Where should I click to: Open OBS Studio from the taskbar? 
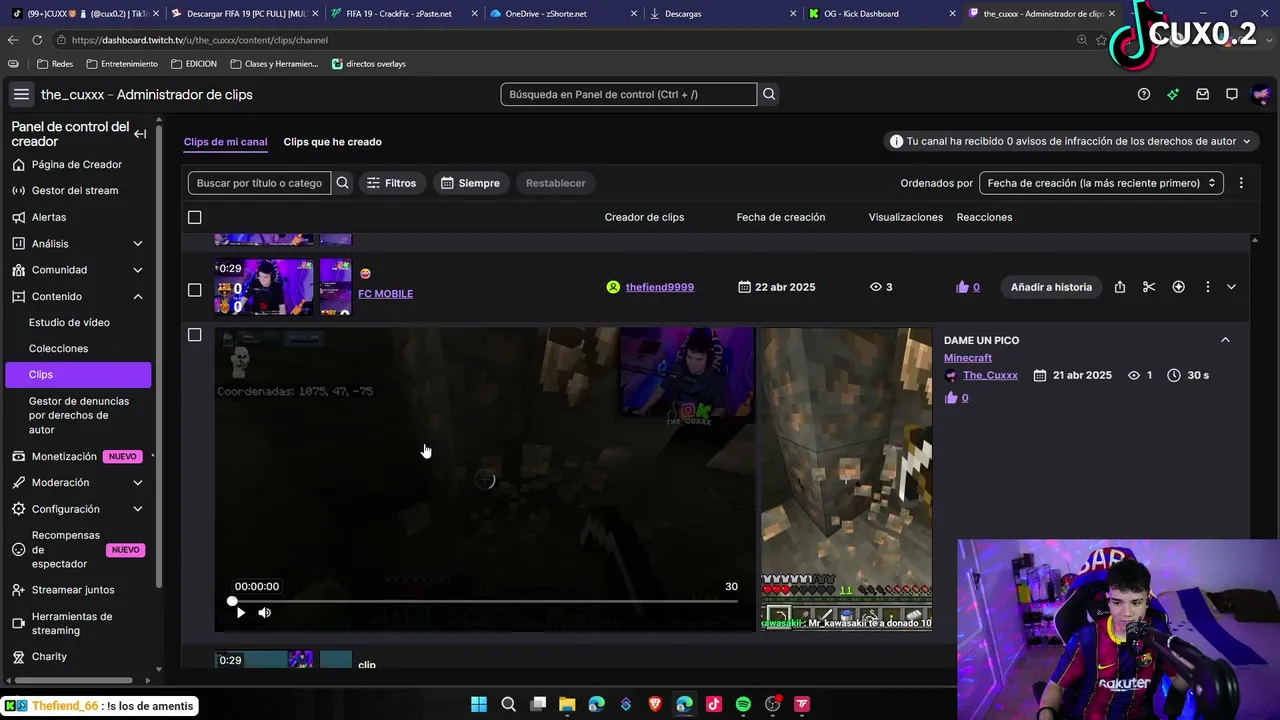(x=772, y=704)
